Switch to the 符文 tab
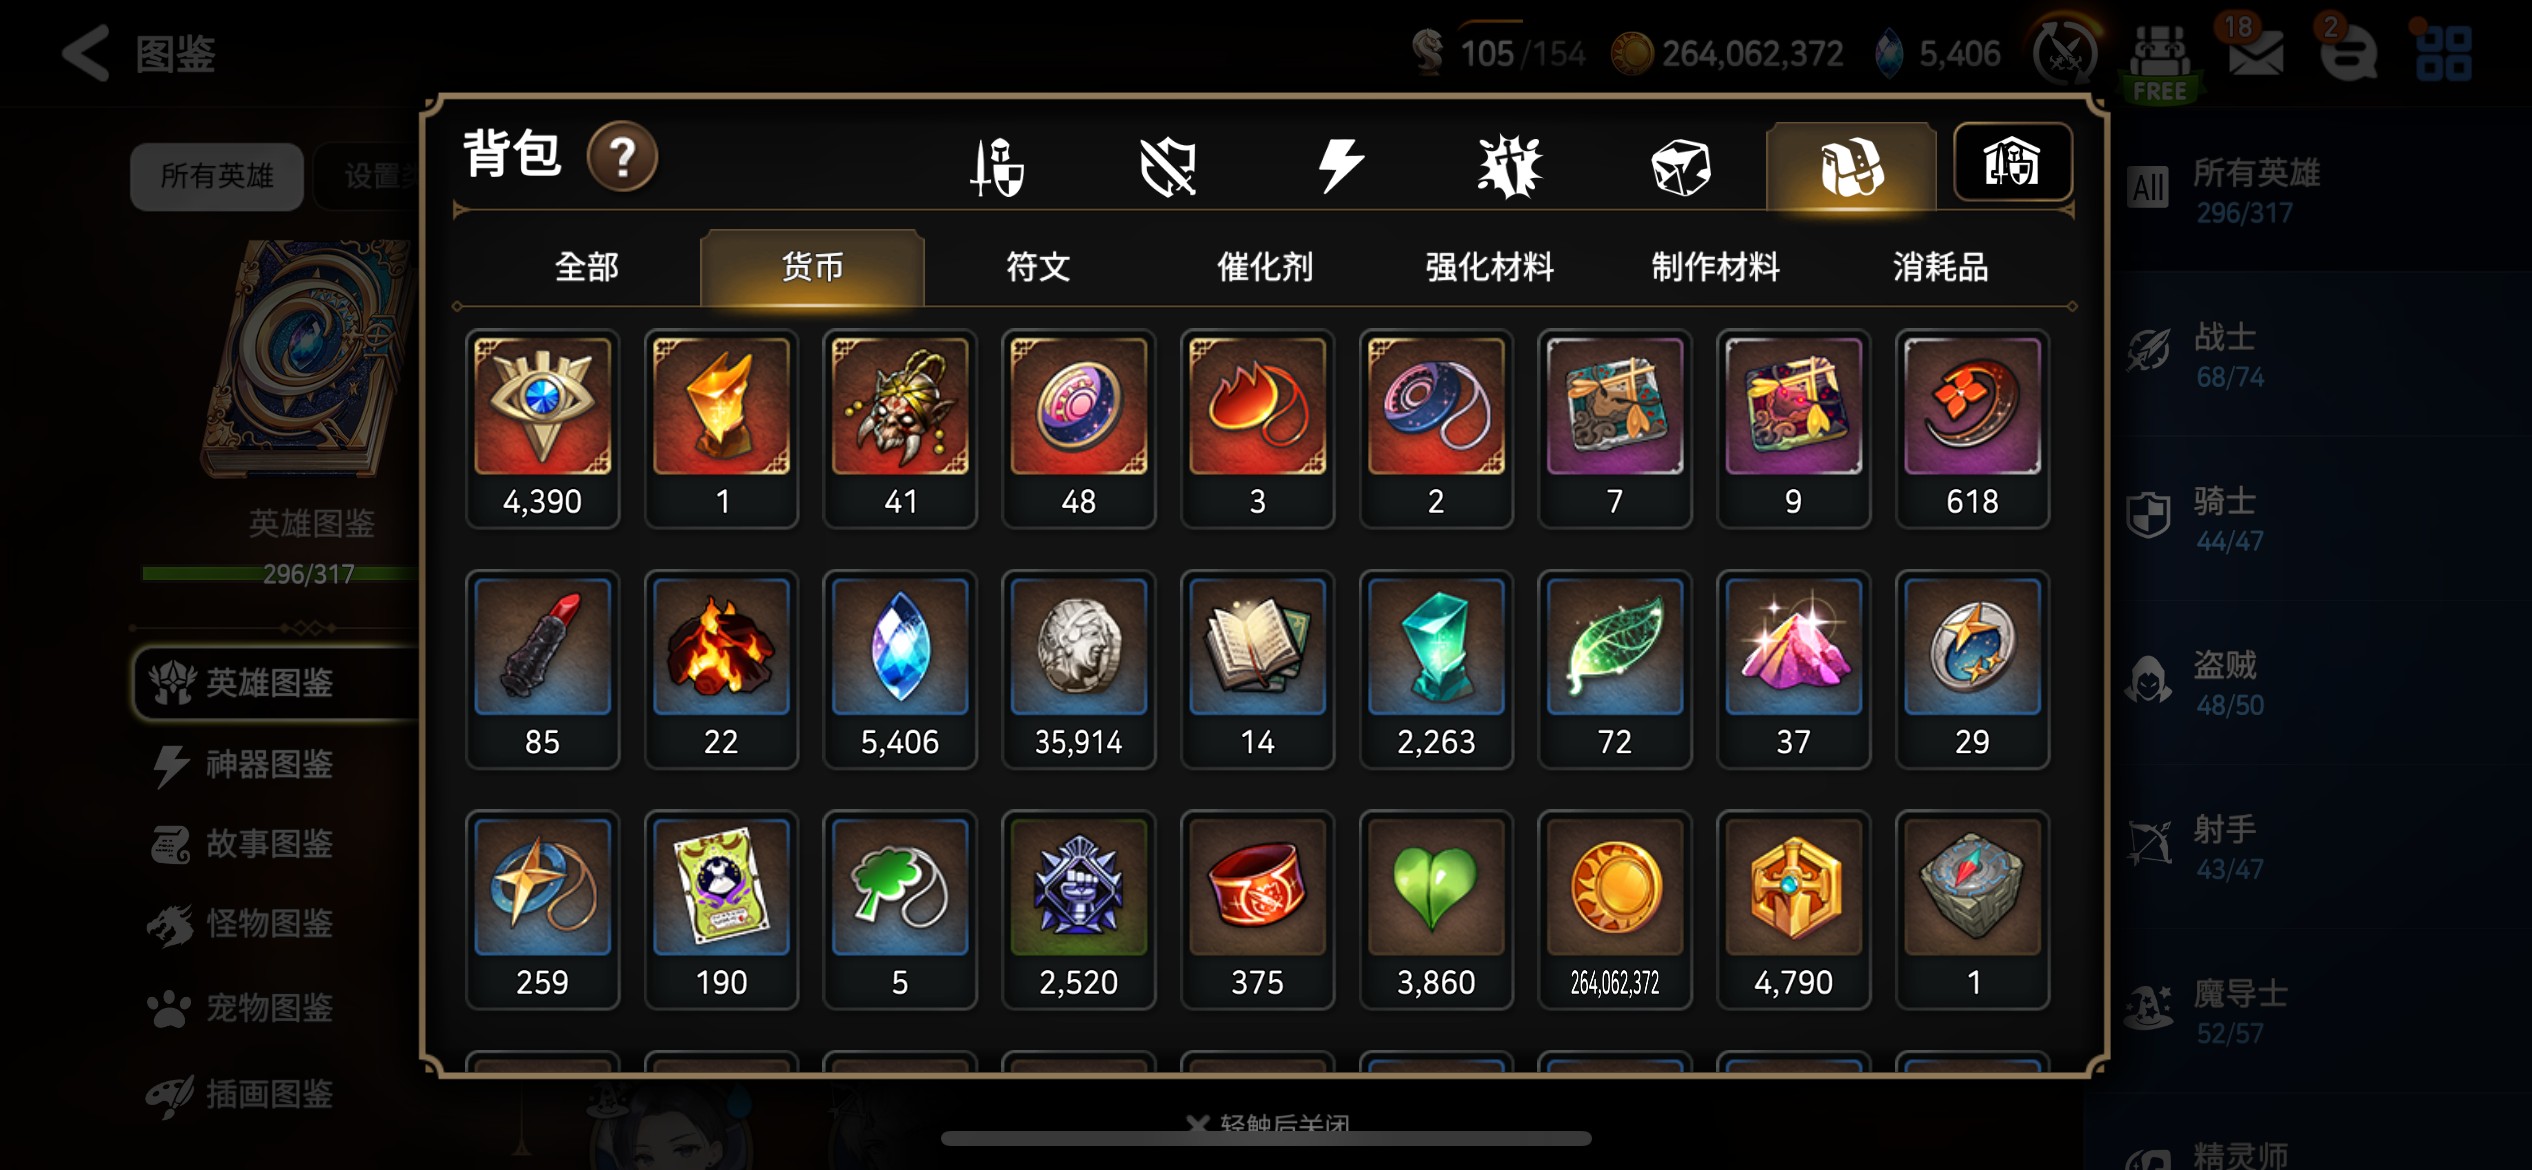Image resolution: width=2532 pixels, height=1170 pixels. pyautogui.click(x=1038, y=267)
